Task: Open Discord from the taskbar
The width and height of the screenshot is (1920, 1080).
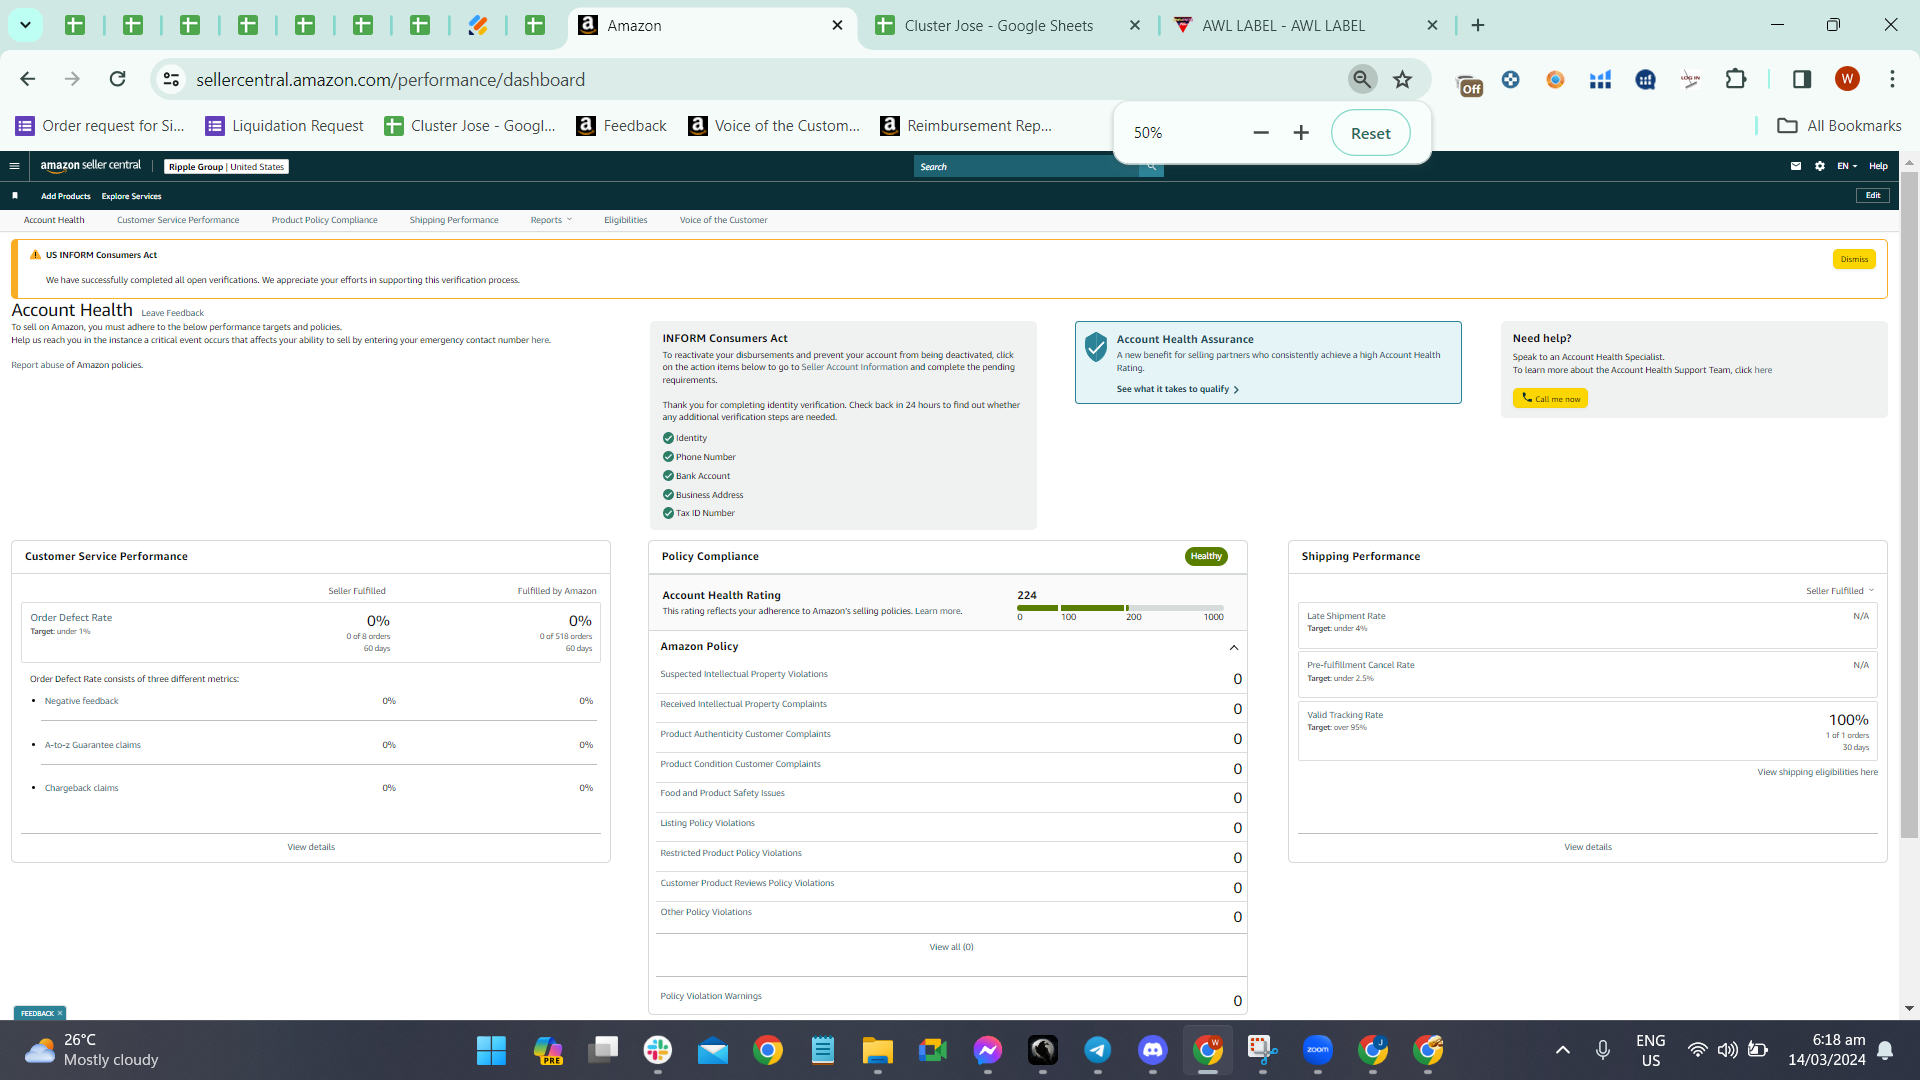Action: (x=1153, y=1050)
